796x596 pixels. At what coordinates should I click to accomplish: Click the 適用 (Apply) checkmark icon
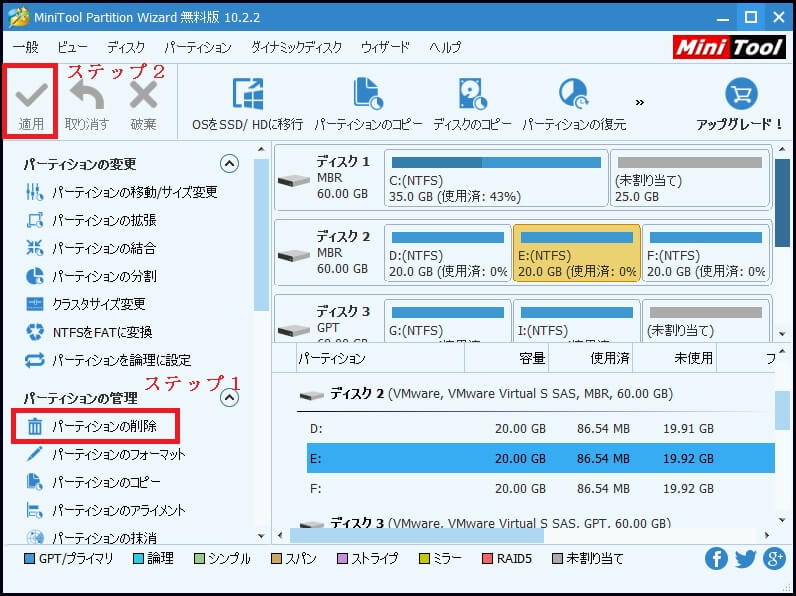(31, 95)
